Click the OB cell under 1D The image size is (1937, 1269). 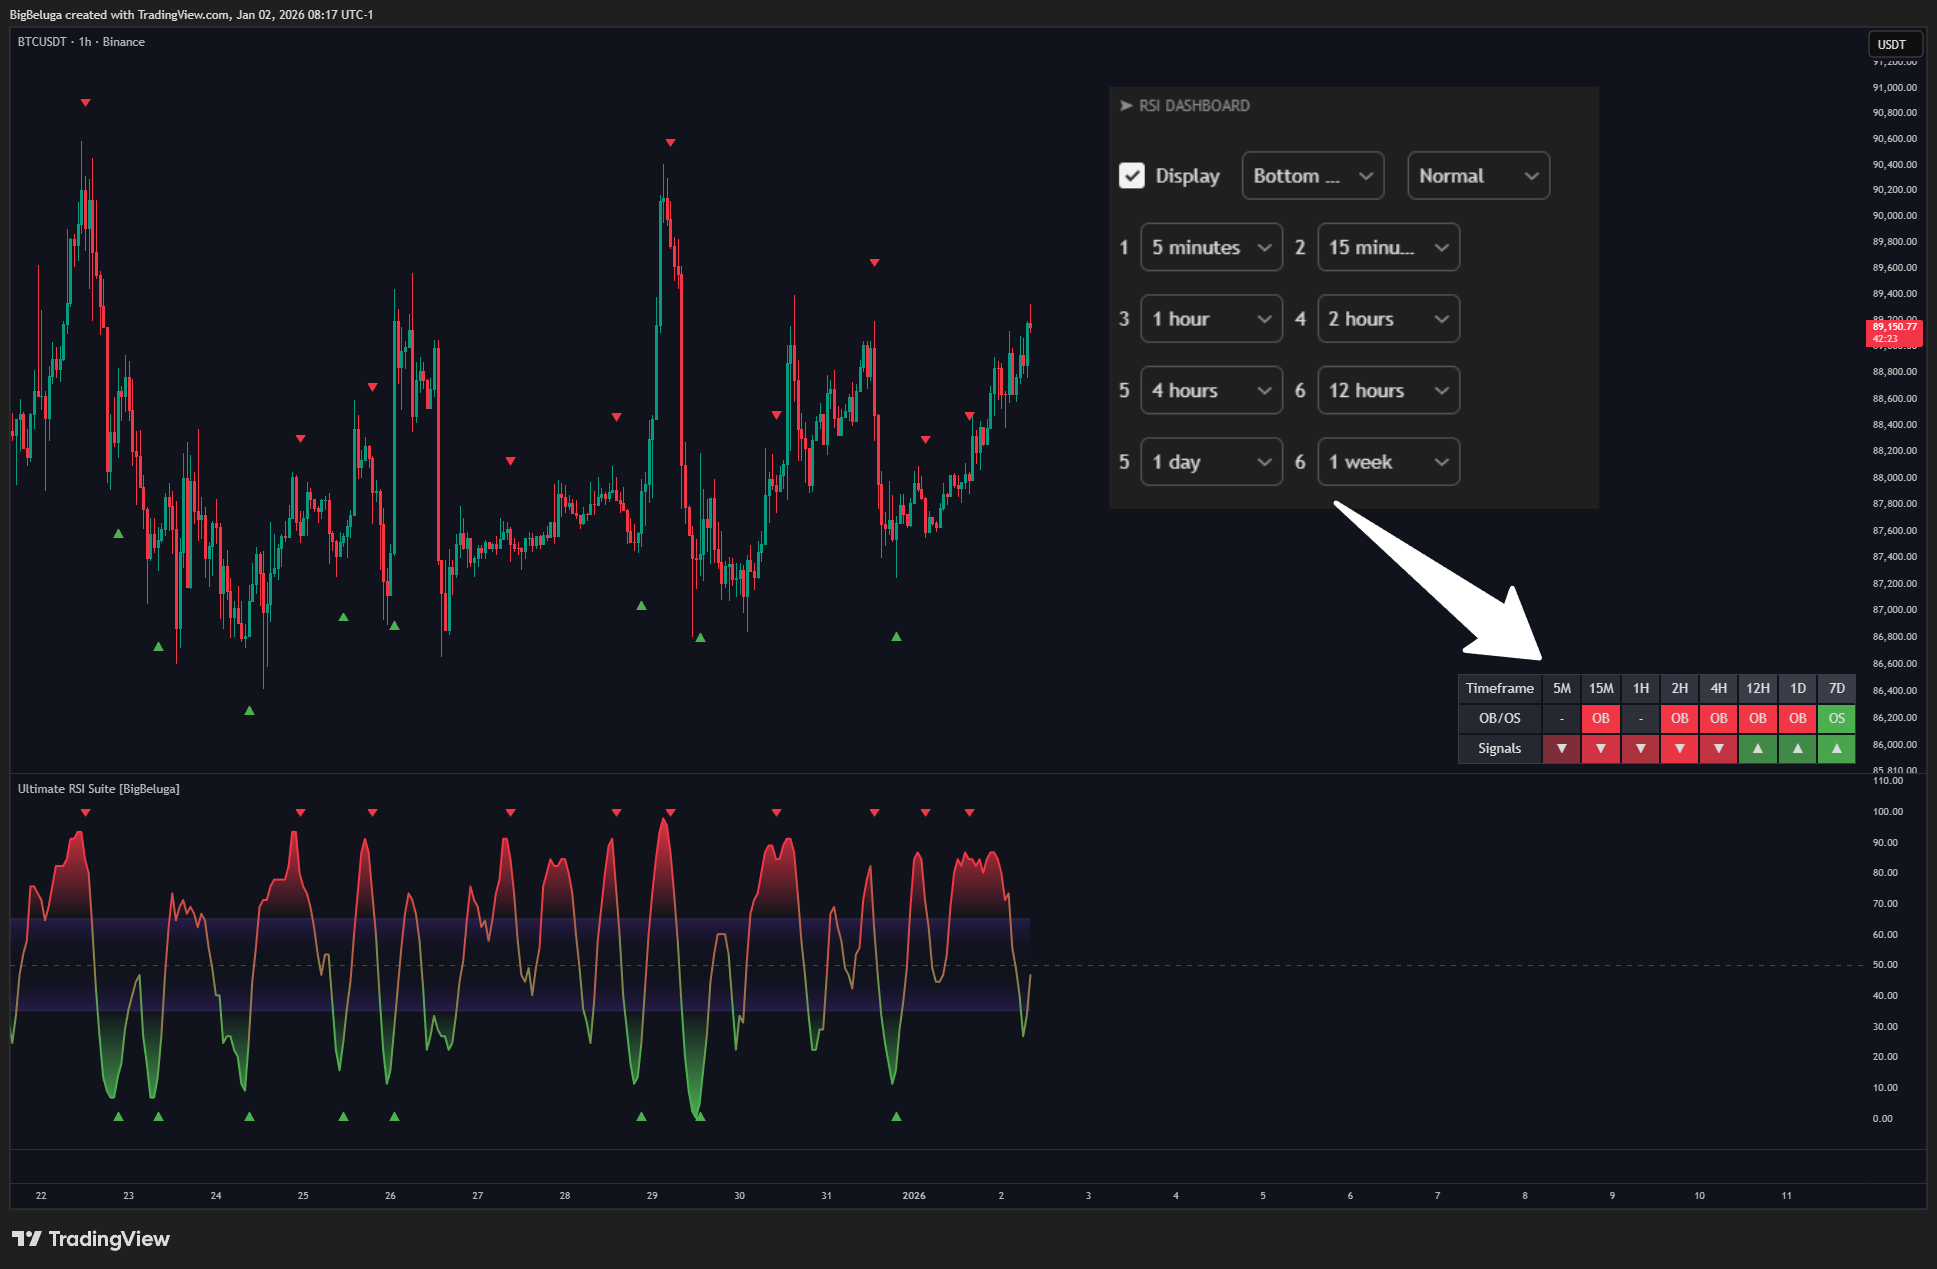click(1798, 718)
